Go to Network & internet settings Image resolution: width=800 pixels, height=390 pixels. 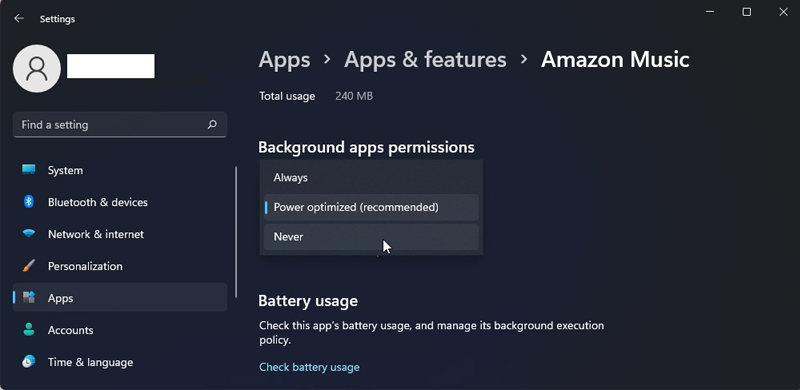click(120, 234)
